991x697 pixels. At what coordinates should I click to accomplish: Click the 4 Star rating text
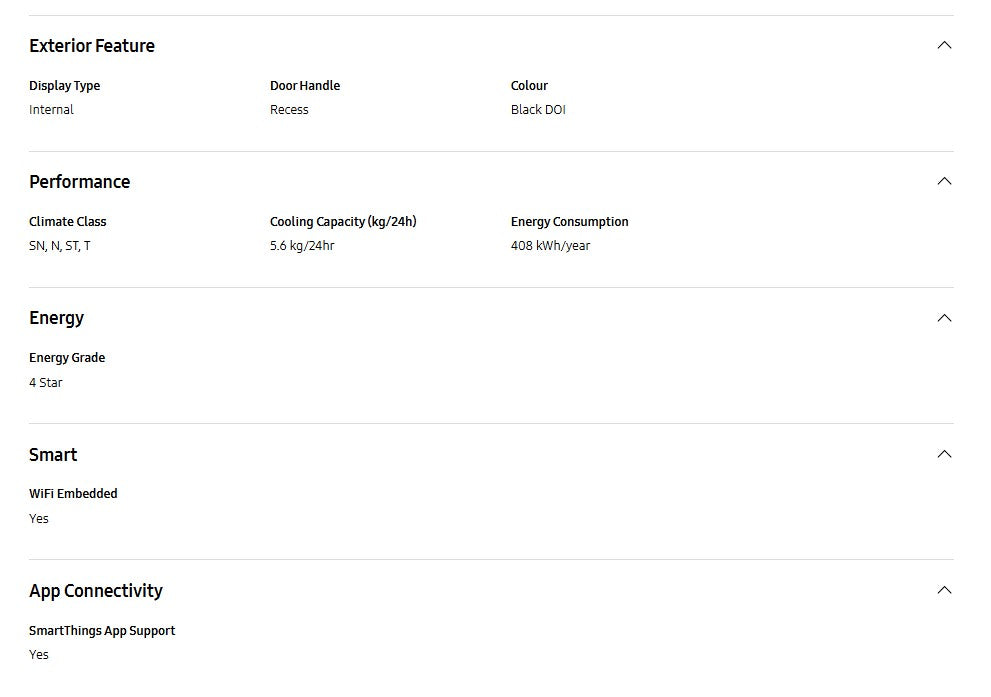pos(46,383)
